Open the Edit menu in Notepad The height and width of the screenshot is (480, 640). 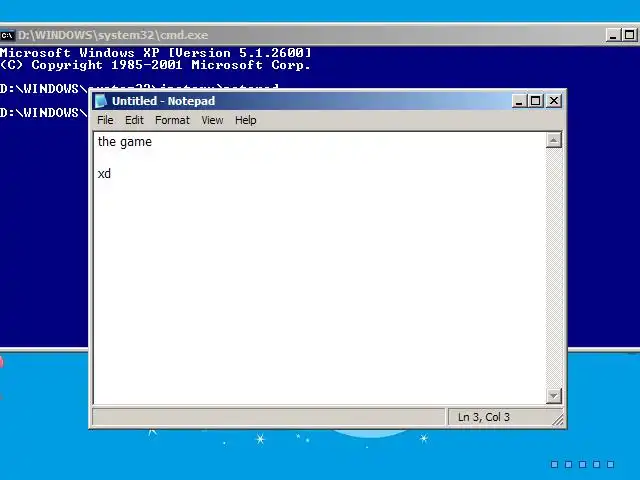point(134,120)
